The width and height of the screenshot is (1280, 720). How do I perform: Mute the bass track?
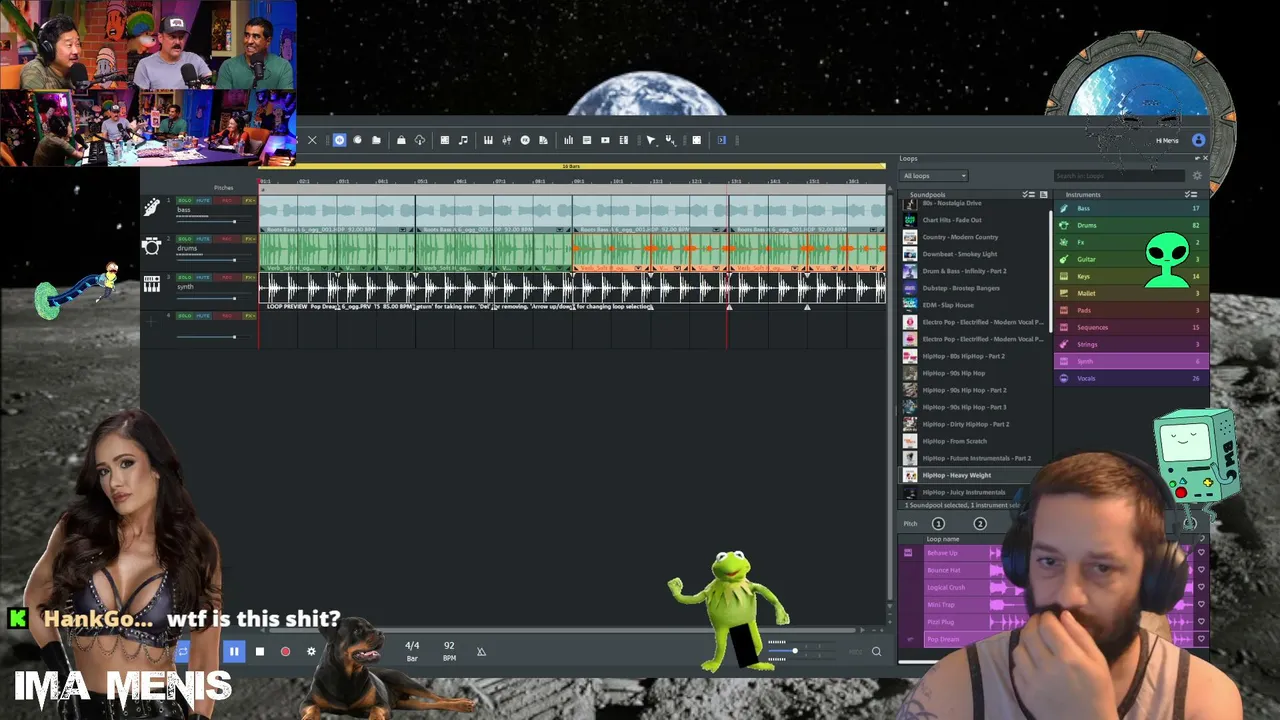pyautogui.click(x=203, y=200)
